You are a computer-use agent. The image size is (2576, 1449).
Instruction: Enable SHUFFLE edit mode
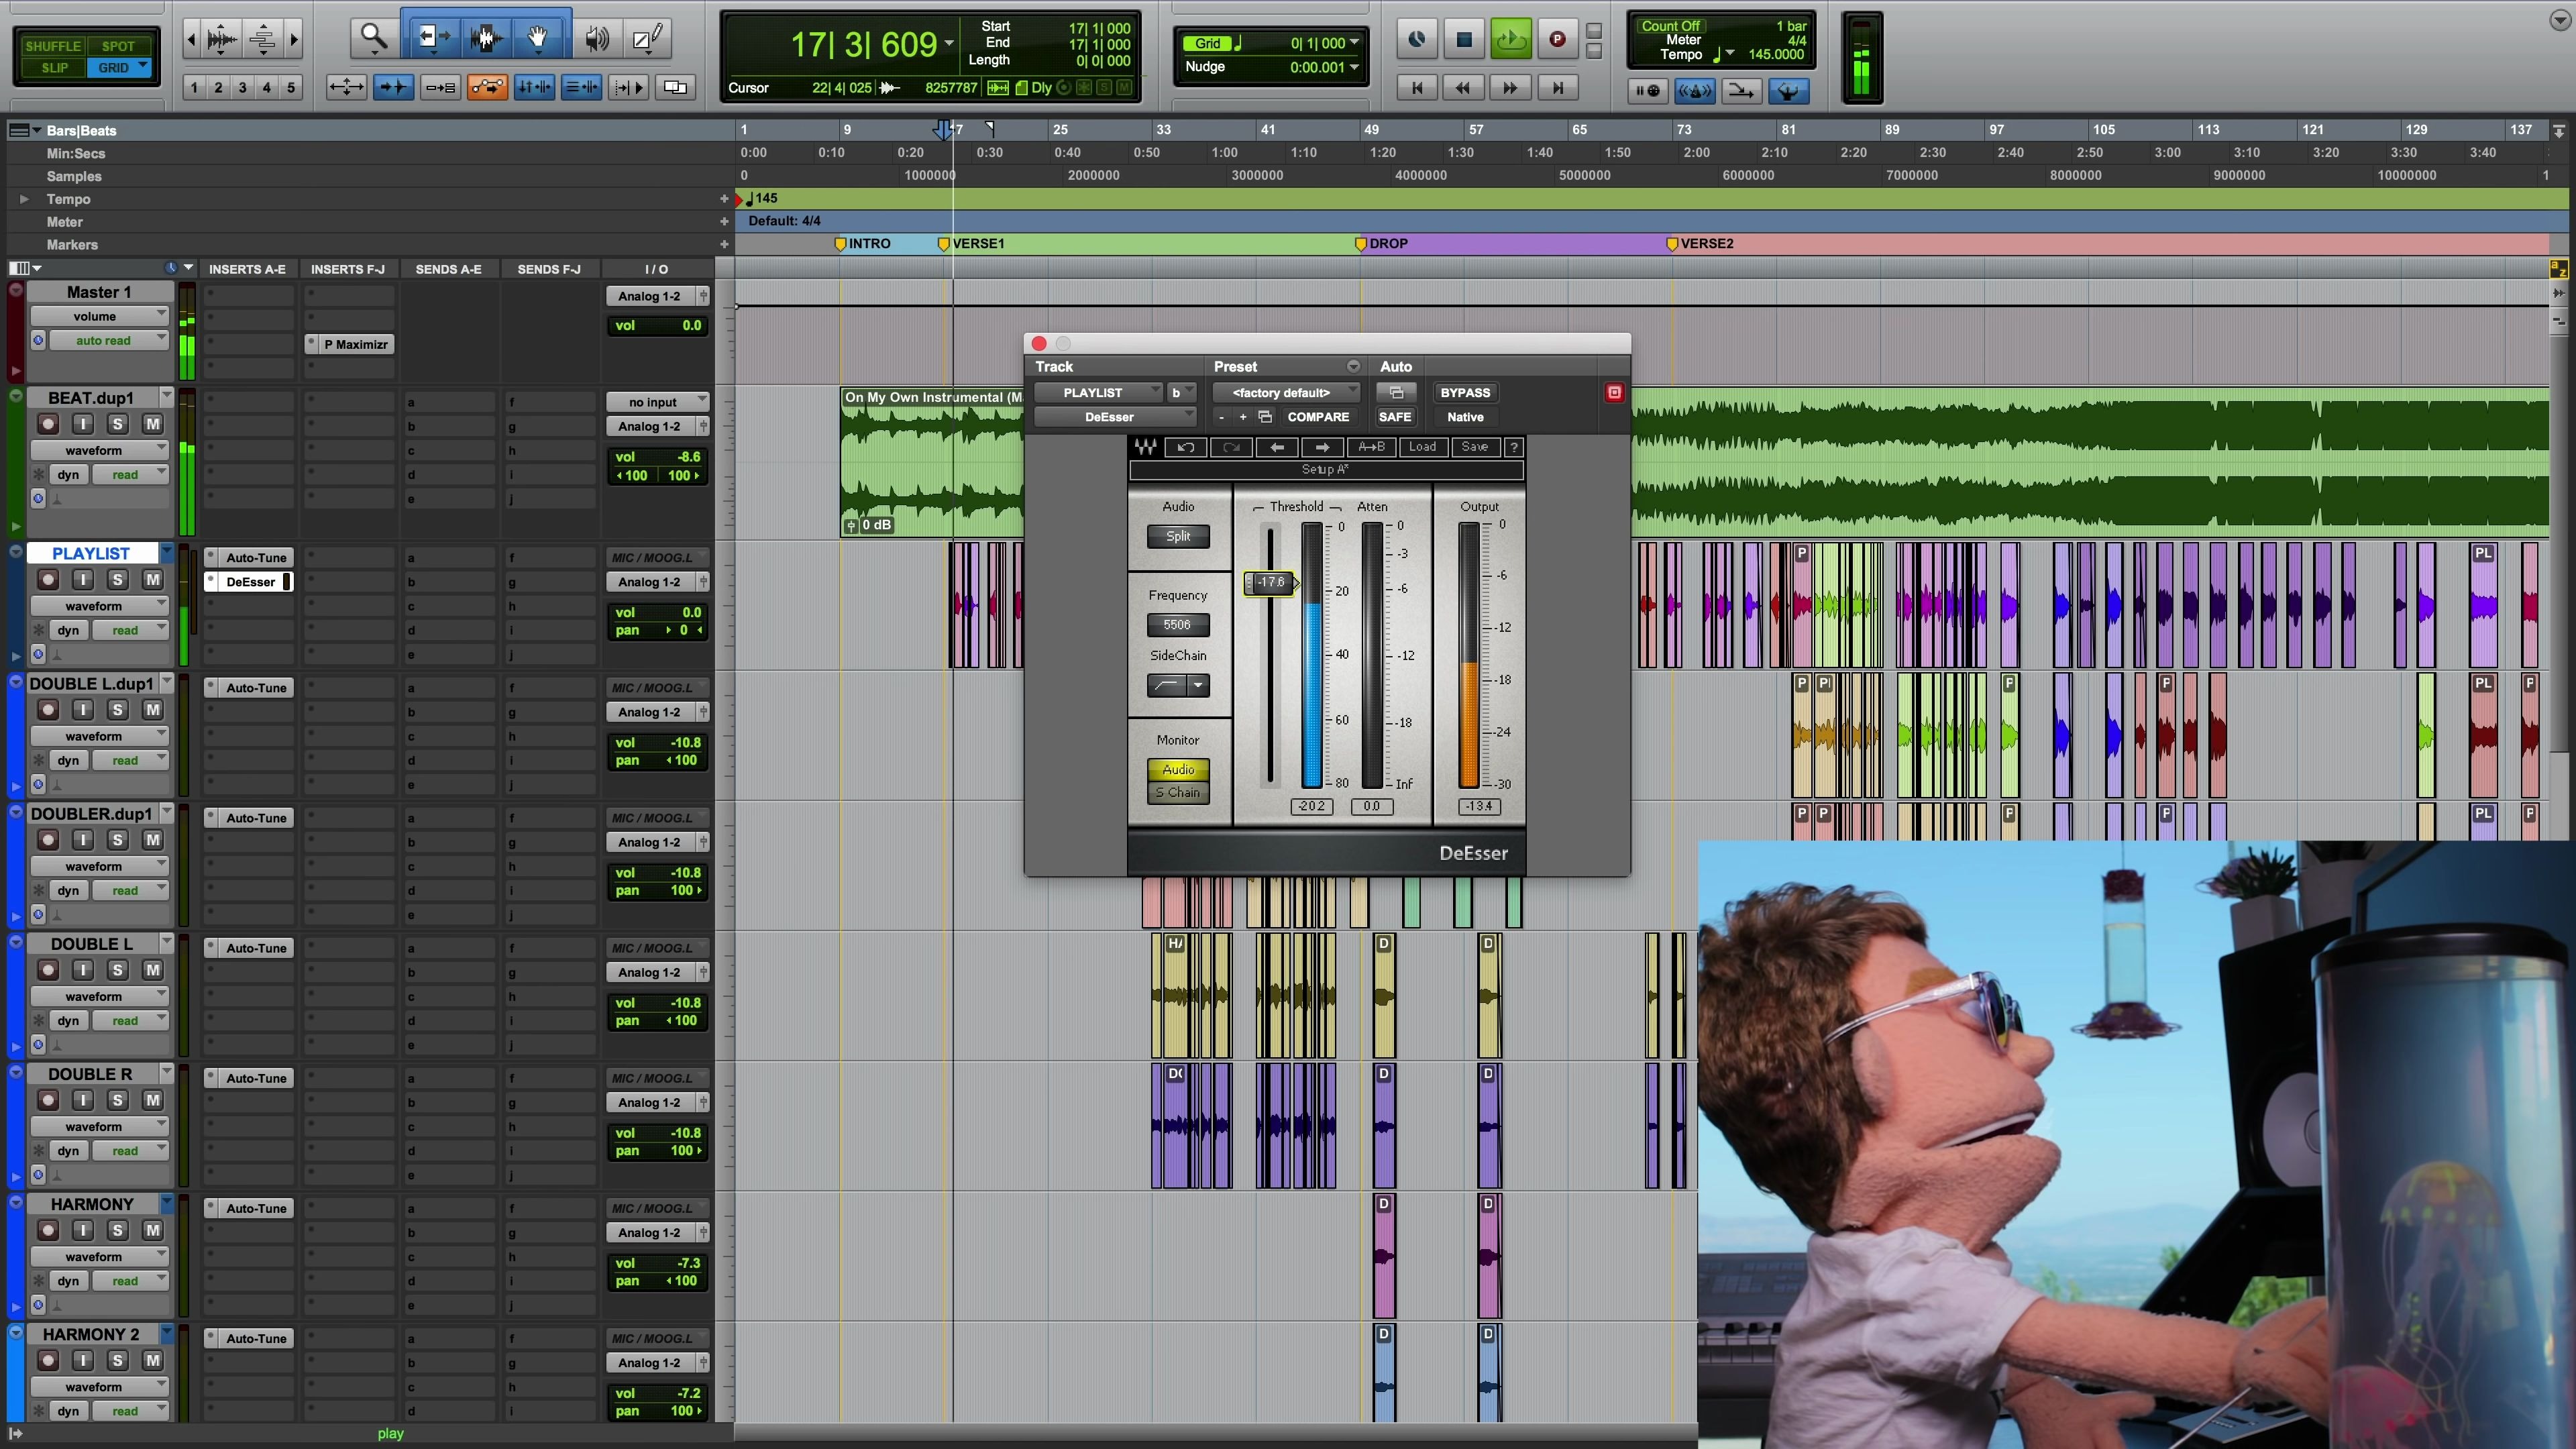point(53,46)
